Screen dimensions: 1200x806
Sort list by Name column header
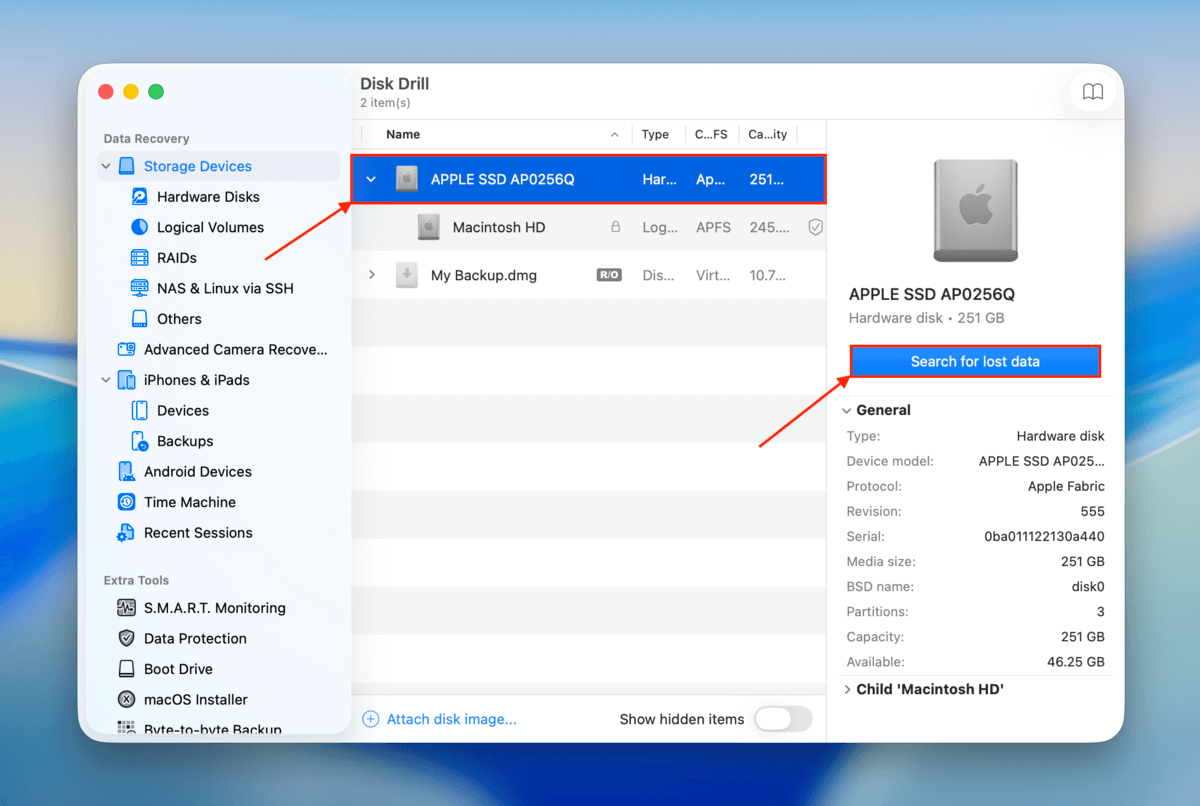tap(403, 134)
